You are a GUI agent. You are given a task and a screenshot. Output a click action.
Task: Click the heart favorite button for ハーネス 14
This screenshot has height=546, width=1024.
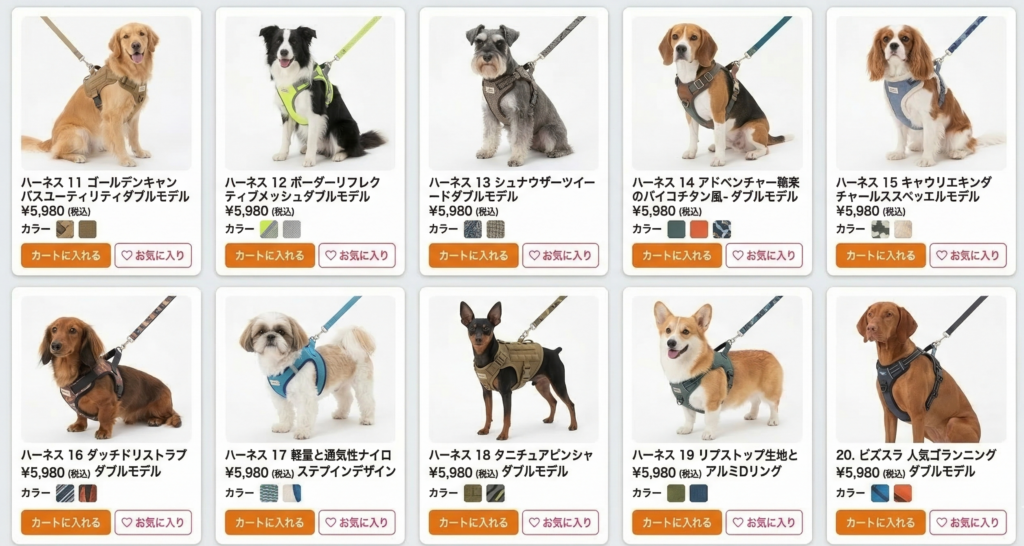(x=764, y=255)
